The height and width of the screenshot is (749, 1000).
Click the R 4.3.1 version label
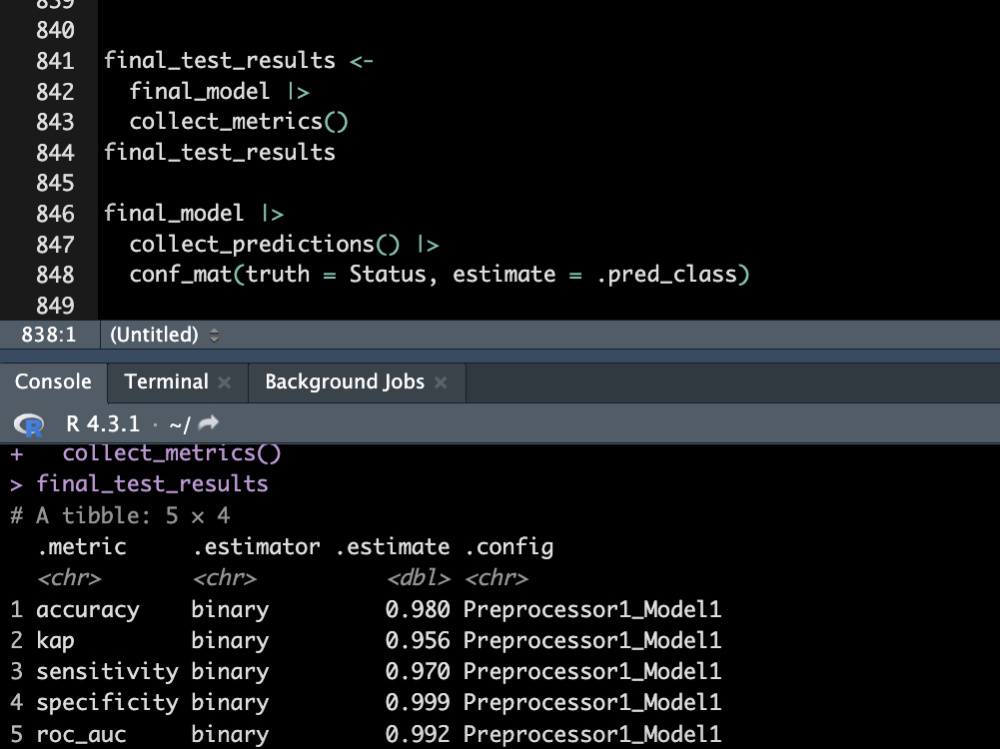[x=103, y=424]
